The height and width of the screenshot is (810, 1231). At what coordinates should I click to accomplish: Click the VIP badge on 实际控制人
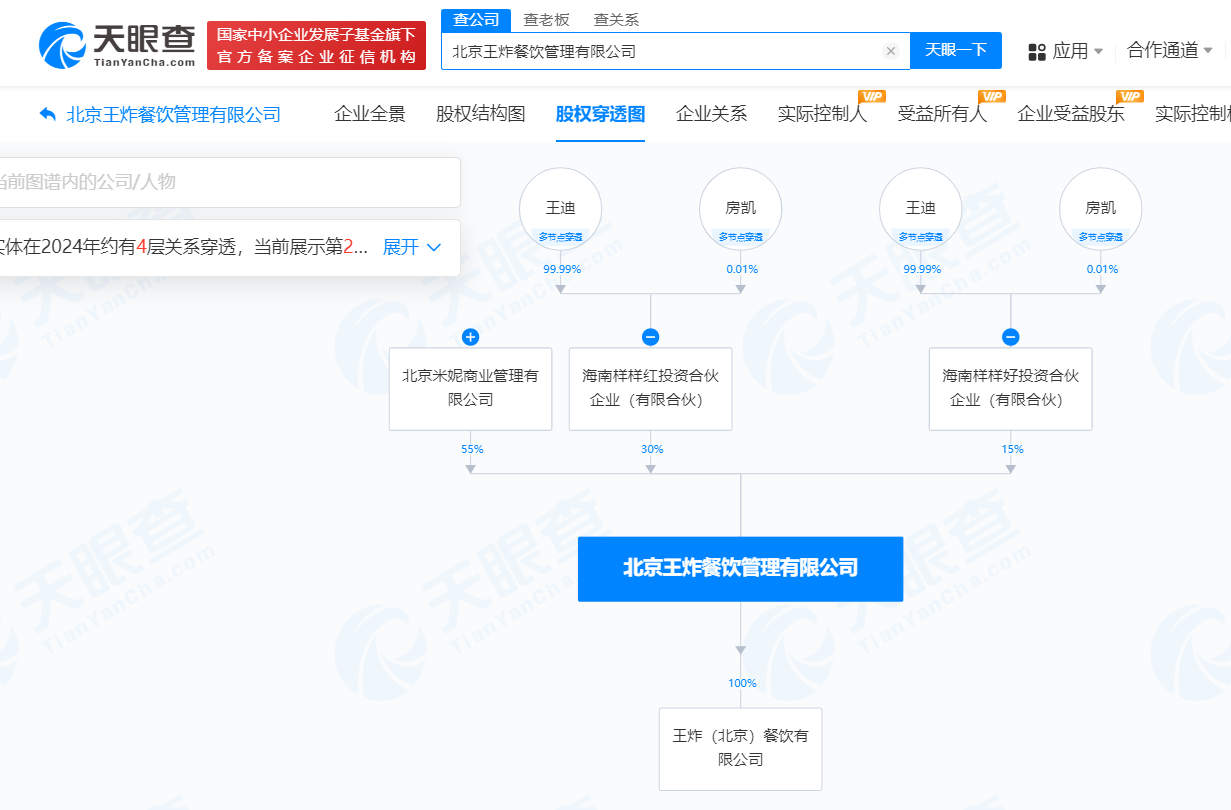point(869,99)
